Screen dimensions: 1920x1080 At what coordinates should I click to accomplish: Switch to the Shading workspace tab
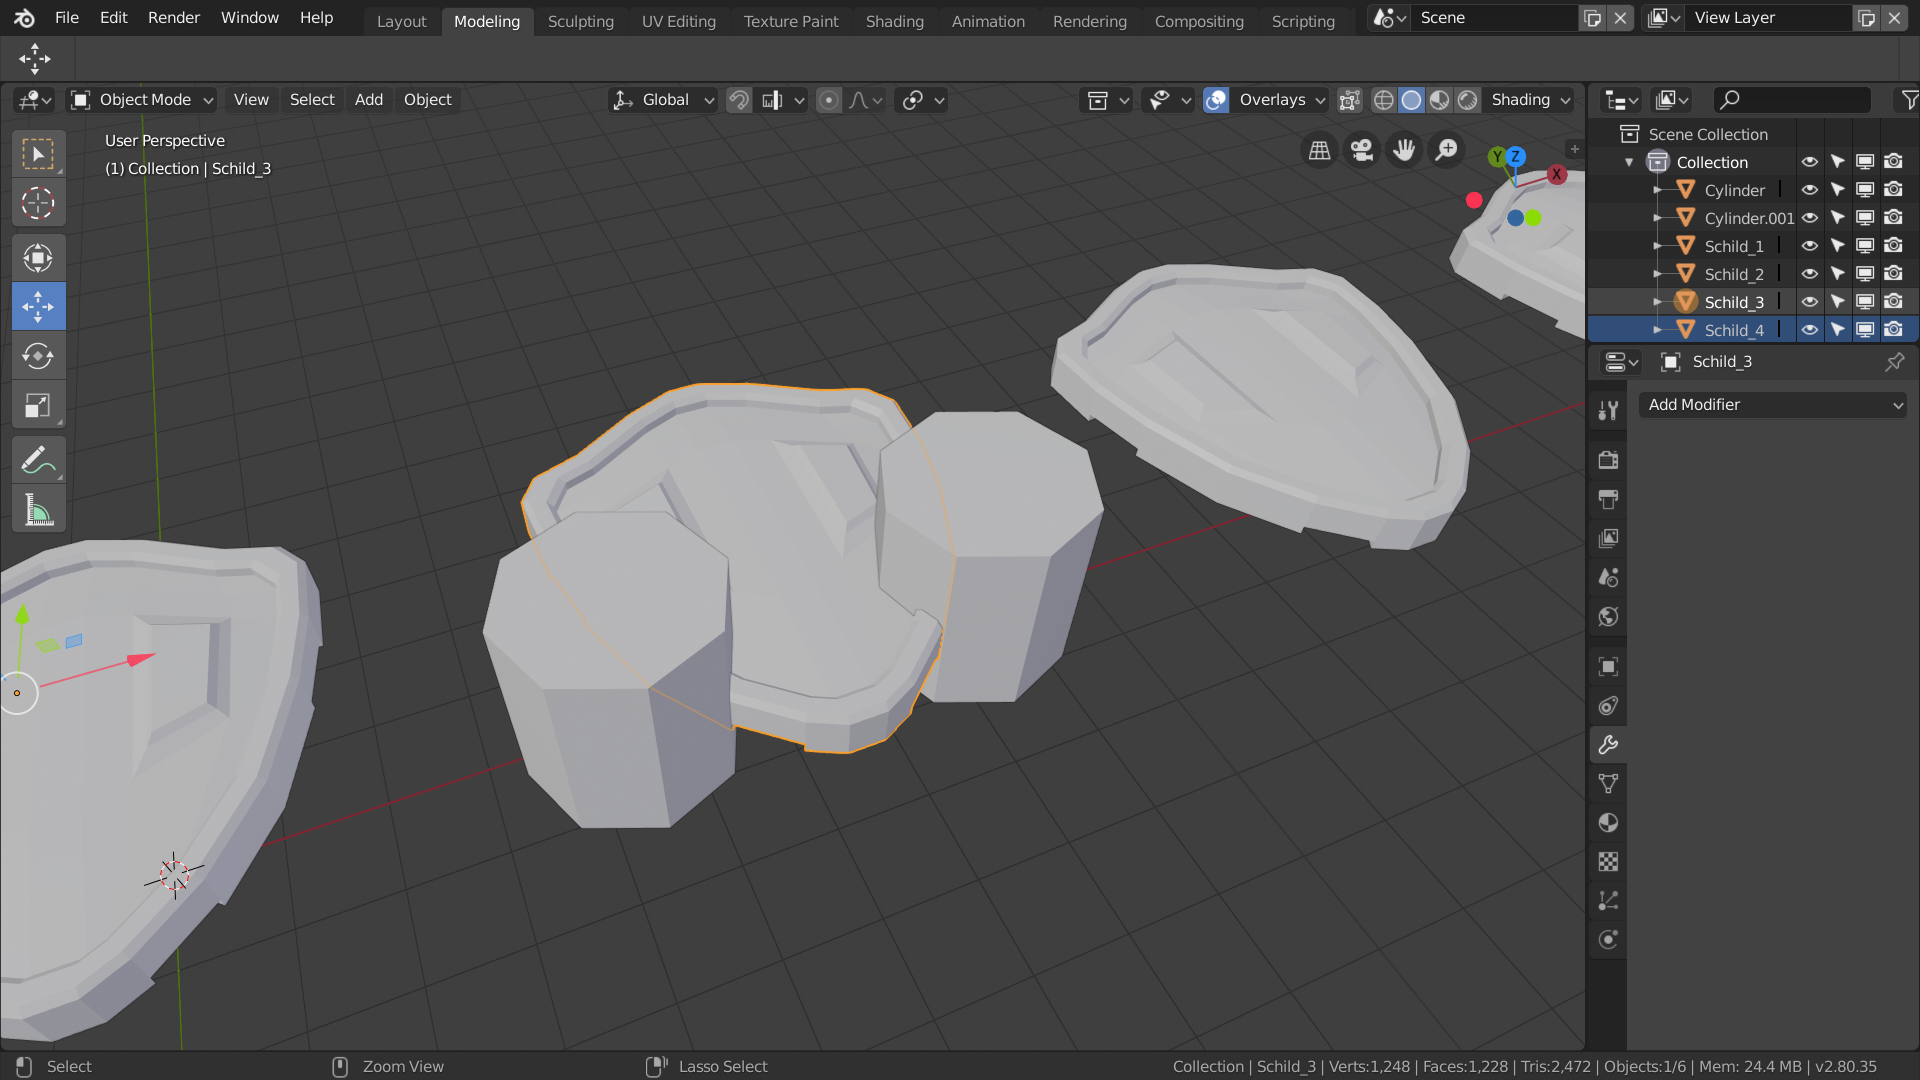point(894,21)
